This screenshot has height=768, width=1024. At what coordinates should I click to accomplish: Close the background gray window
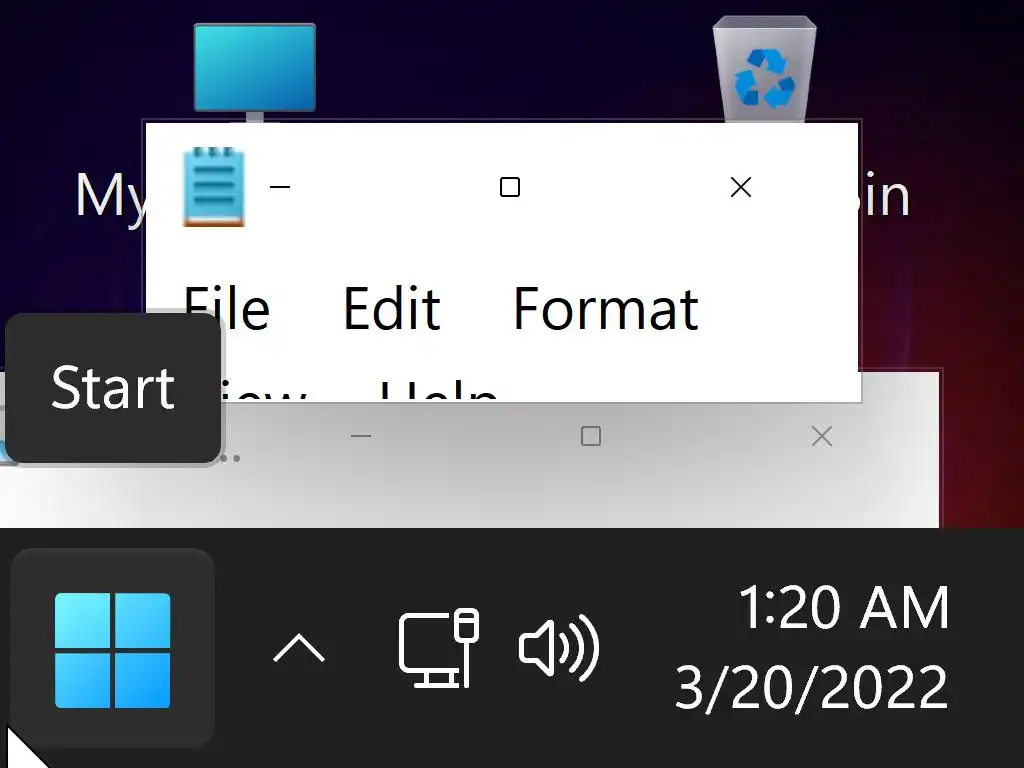click(x=822, y=436)
